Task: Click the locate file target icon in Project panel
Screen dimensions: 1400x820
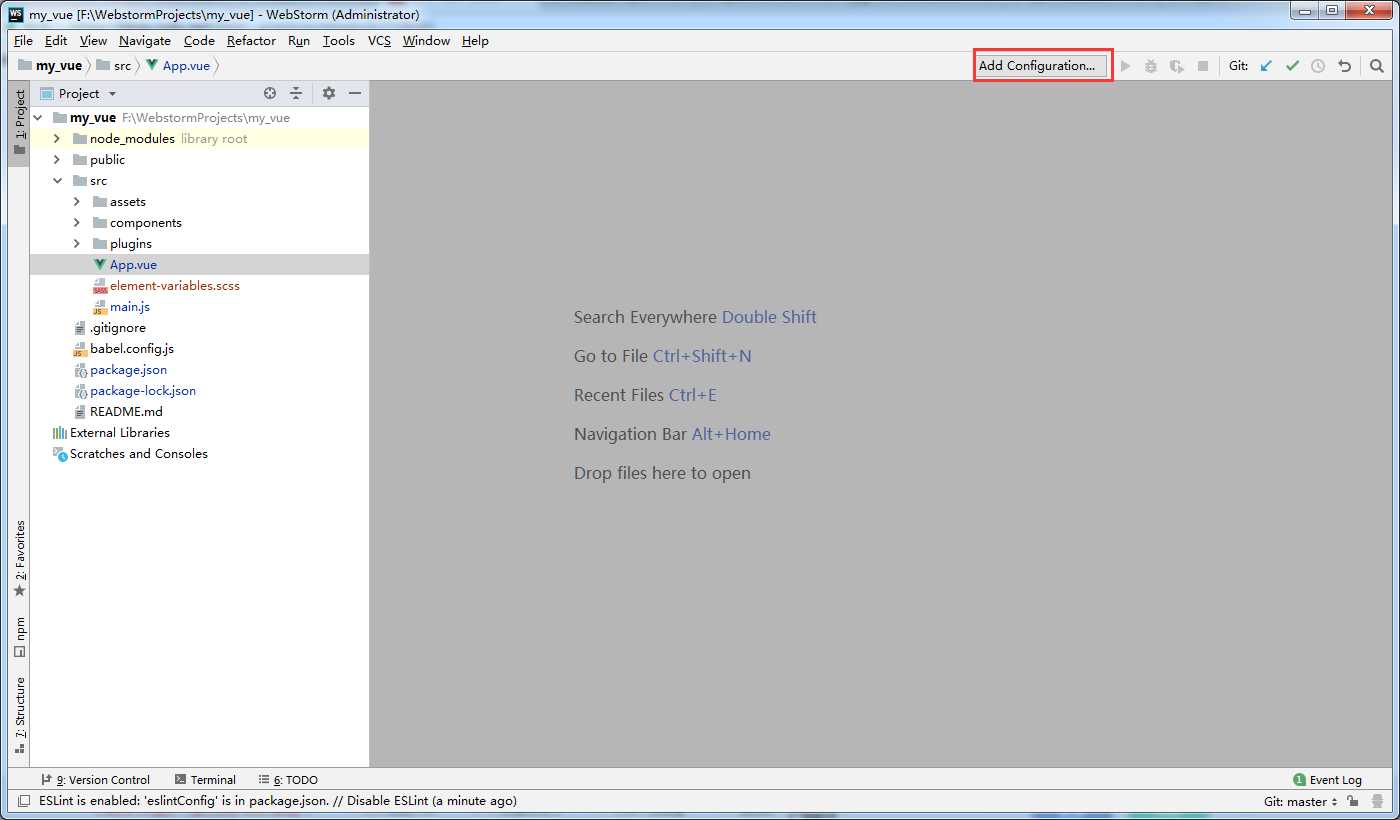Action: pyautogui.click(x=270, y=93)
